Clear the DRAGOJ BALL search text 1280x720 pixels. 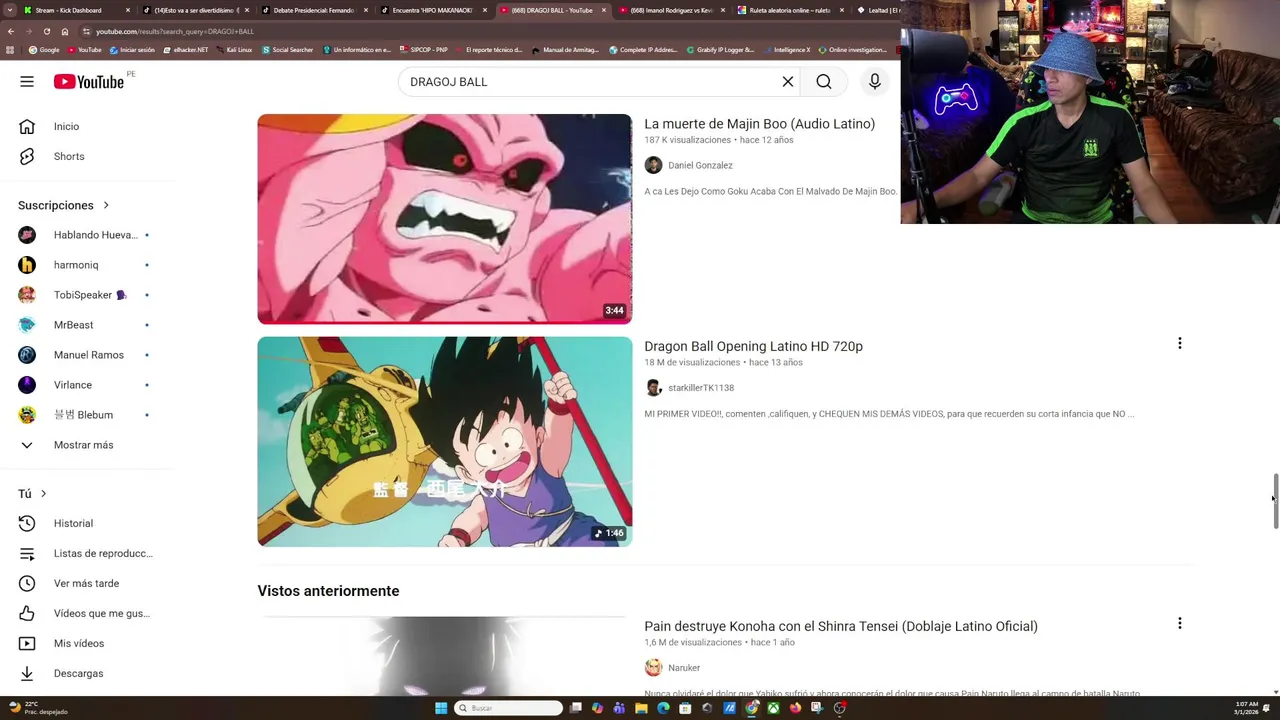point(788,82)
